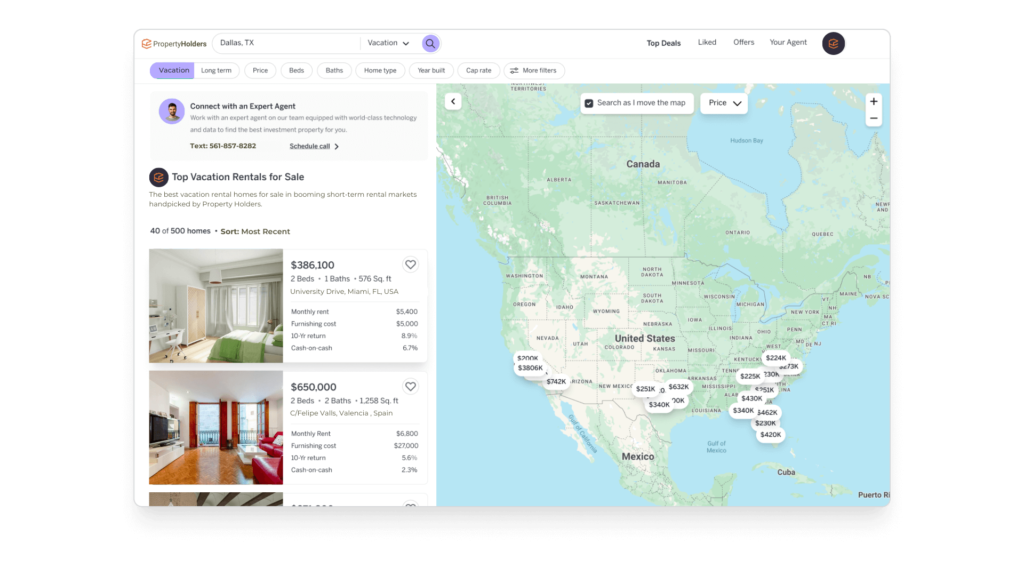This screenshot has height=576, width=1024.
Task: Go to Top Deals
Action: [x=663, y=43]
